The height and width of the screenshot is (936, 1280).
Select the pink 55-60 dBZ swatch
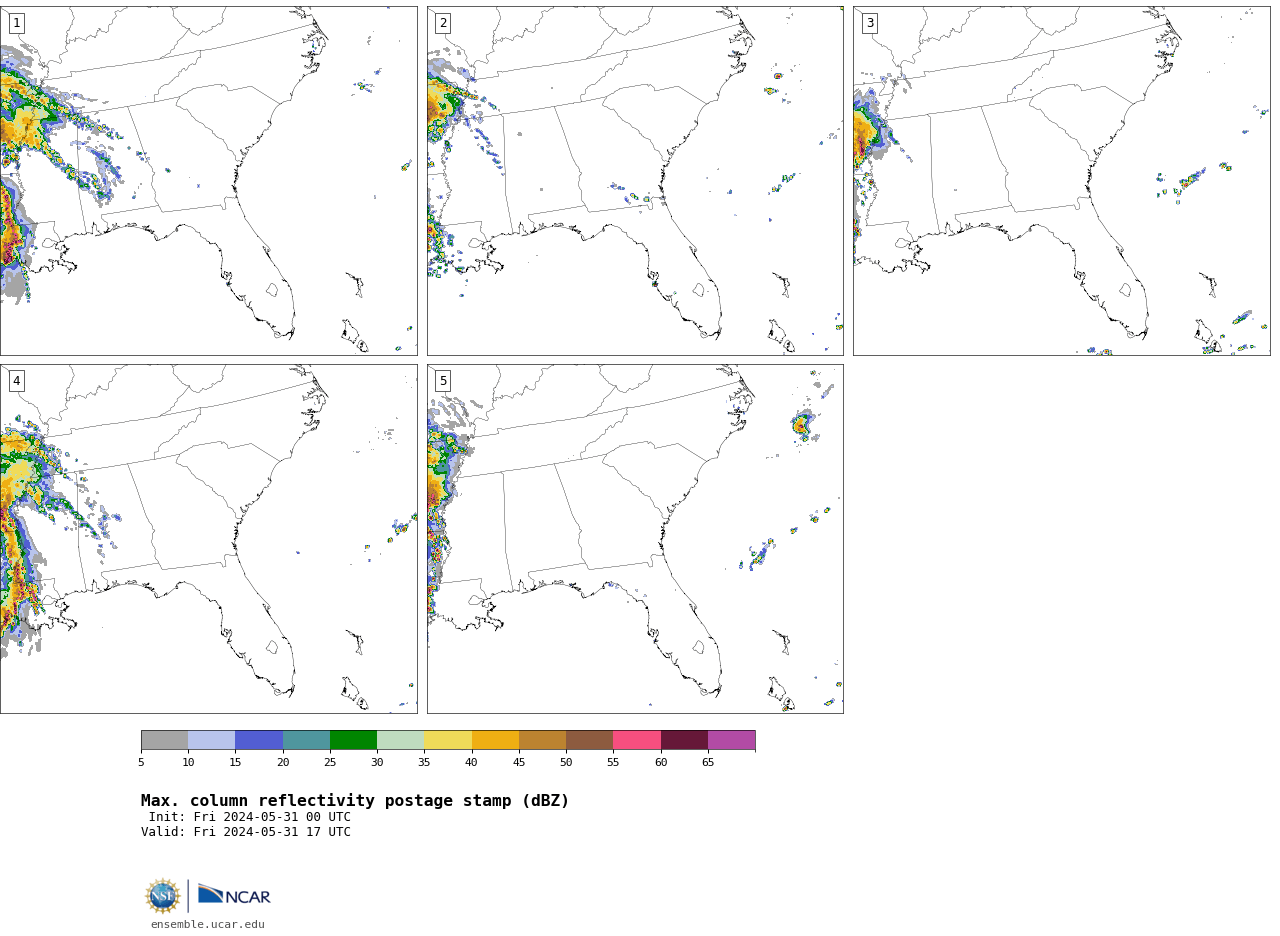tap(637, 740)
